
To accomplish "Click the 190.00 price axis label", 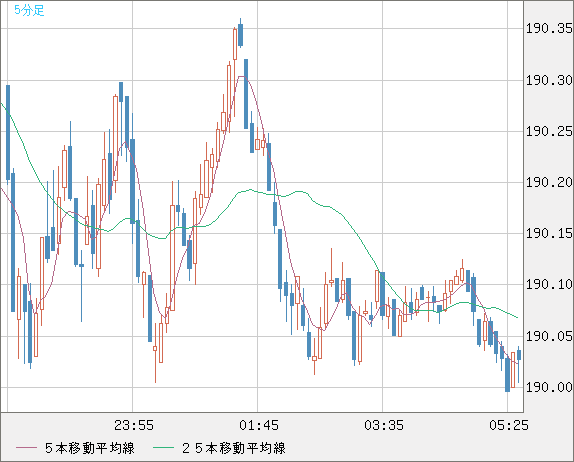I will click(549, 387).
